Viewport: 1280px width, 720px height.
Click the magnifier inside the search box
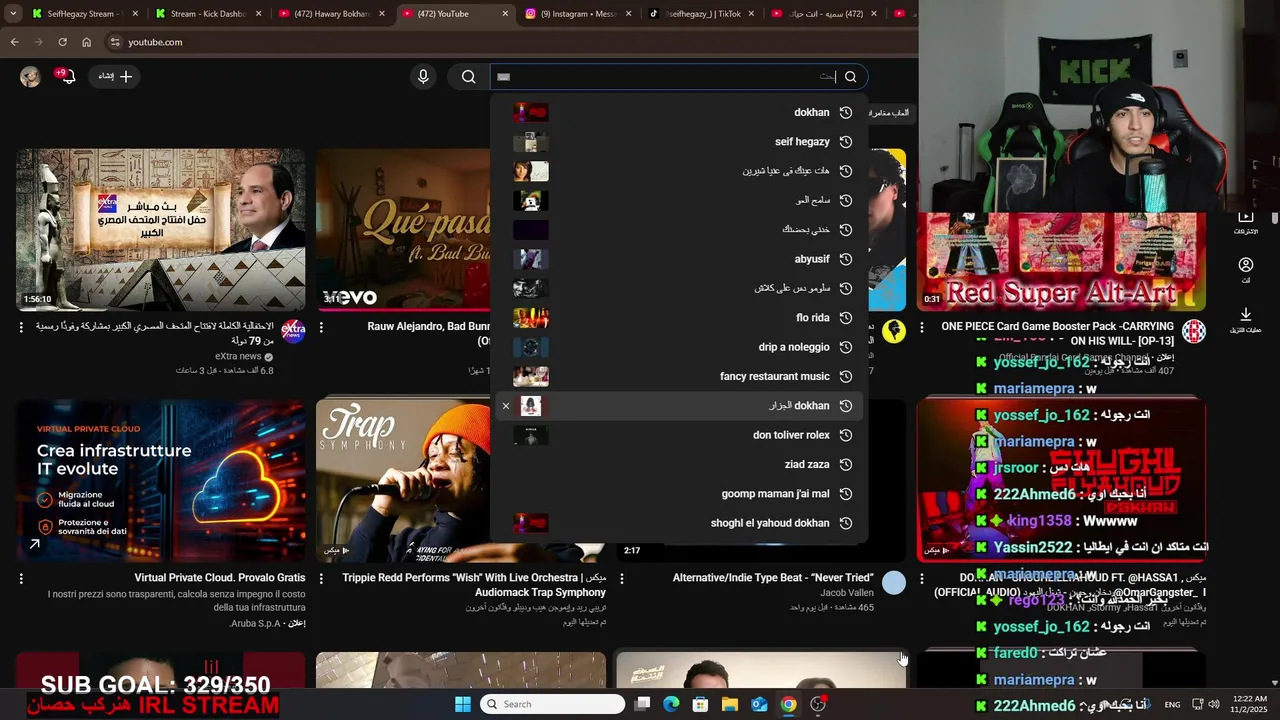pos(850,77)
